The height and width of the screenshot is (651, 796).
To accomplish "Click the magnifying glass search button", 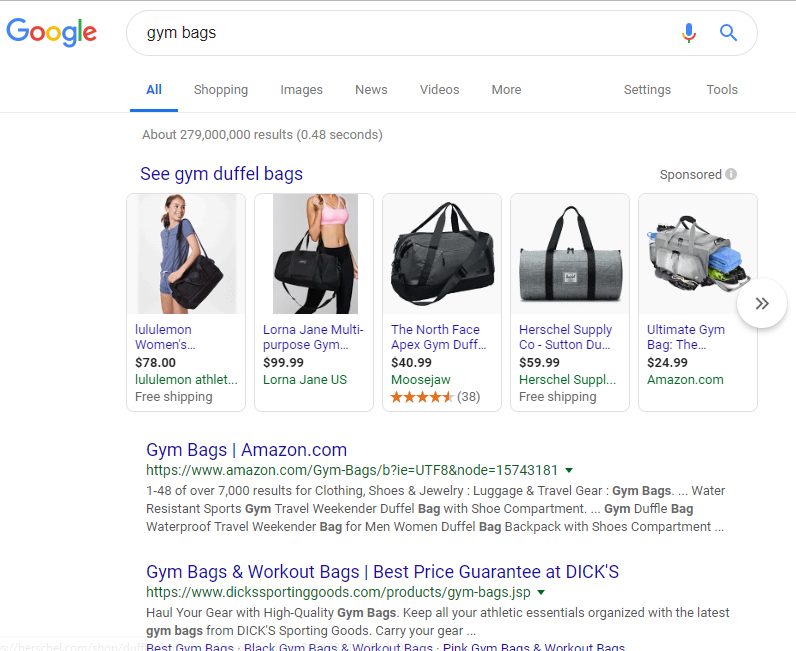I will [728, 33].
